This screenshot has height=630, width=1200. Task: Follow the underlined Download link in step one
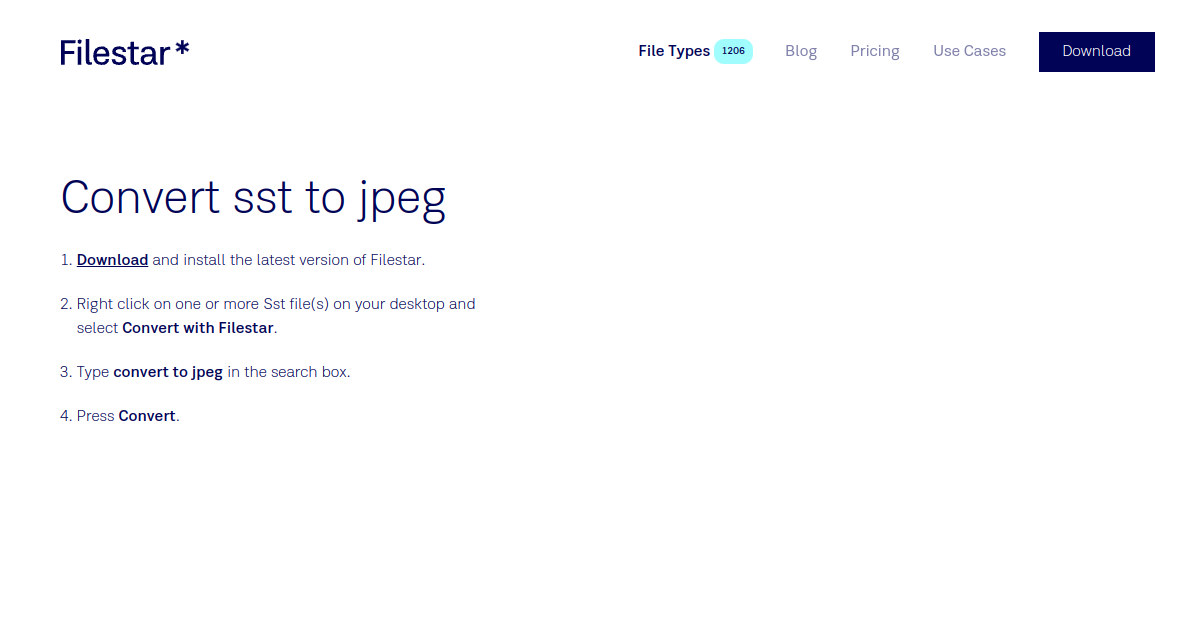pyautogui.click(x=112, y=260)
